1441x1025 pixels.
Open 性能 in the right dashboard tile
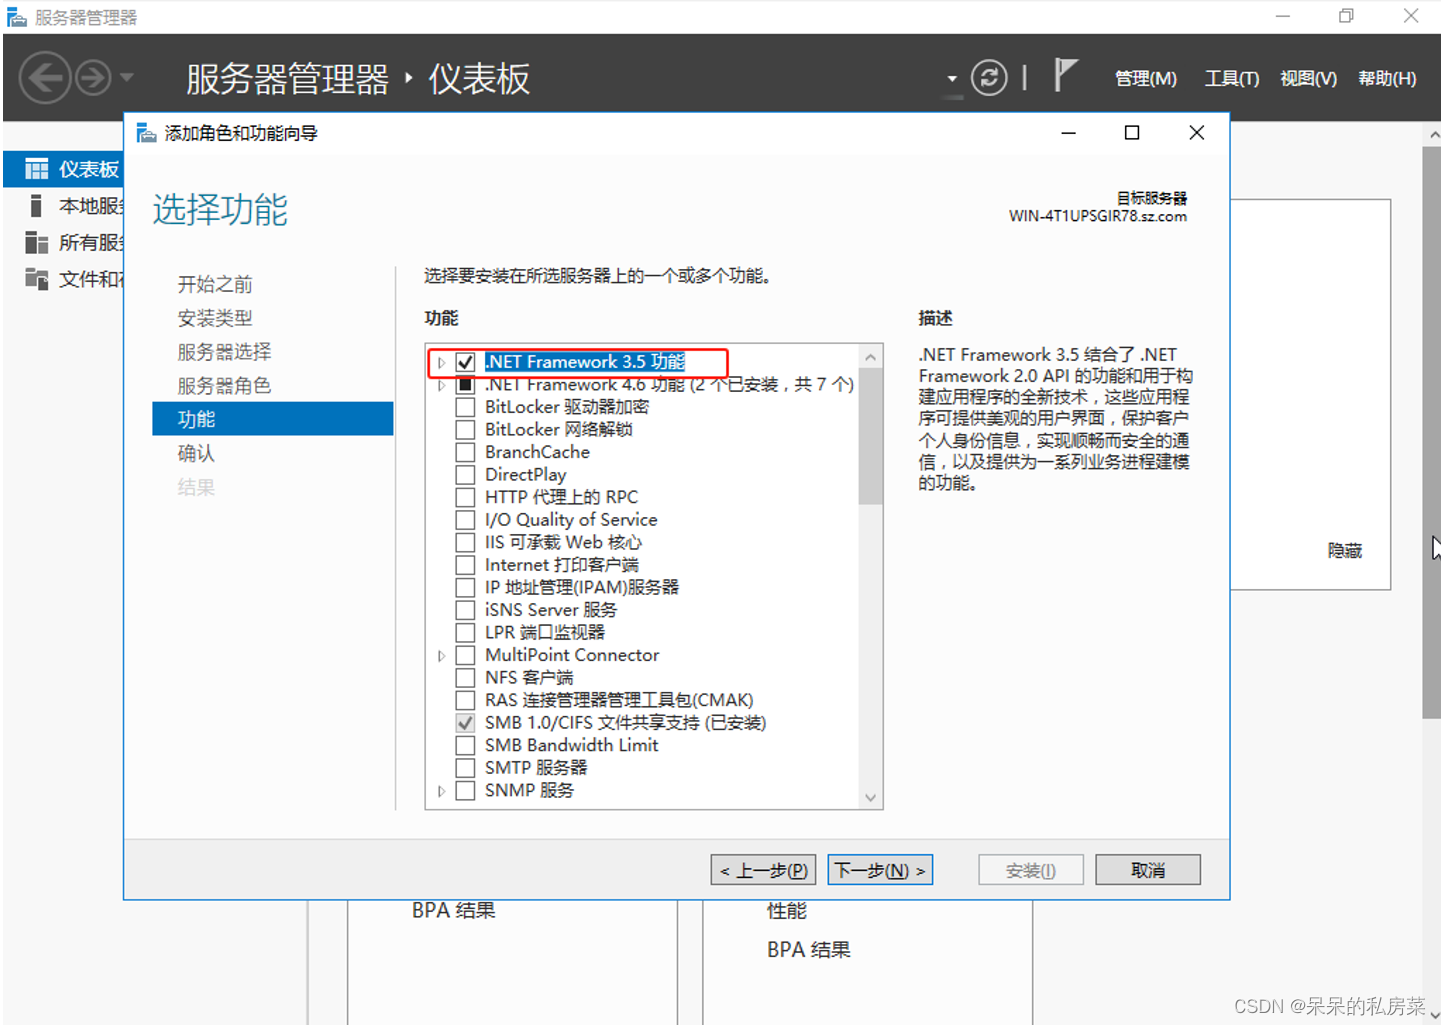pyautogui.click(x=787, y=911)
